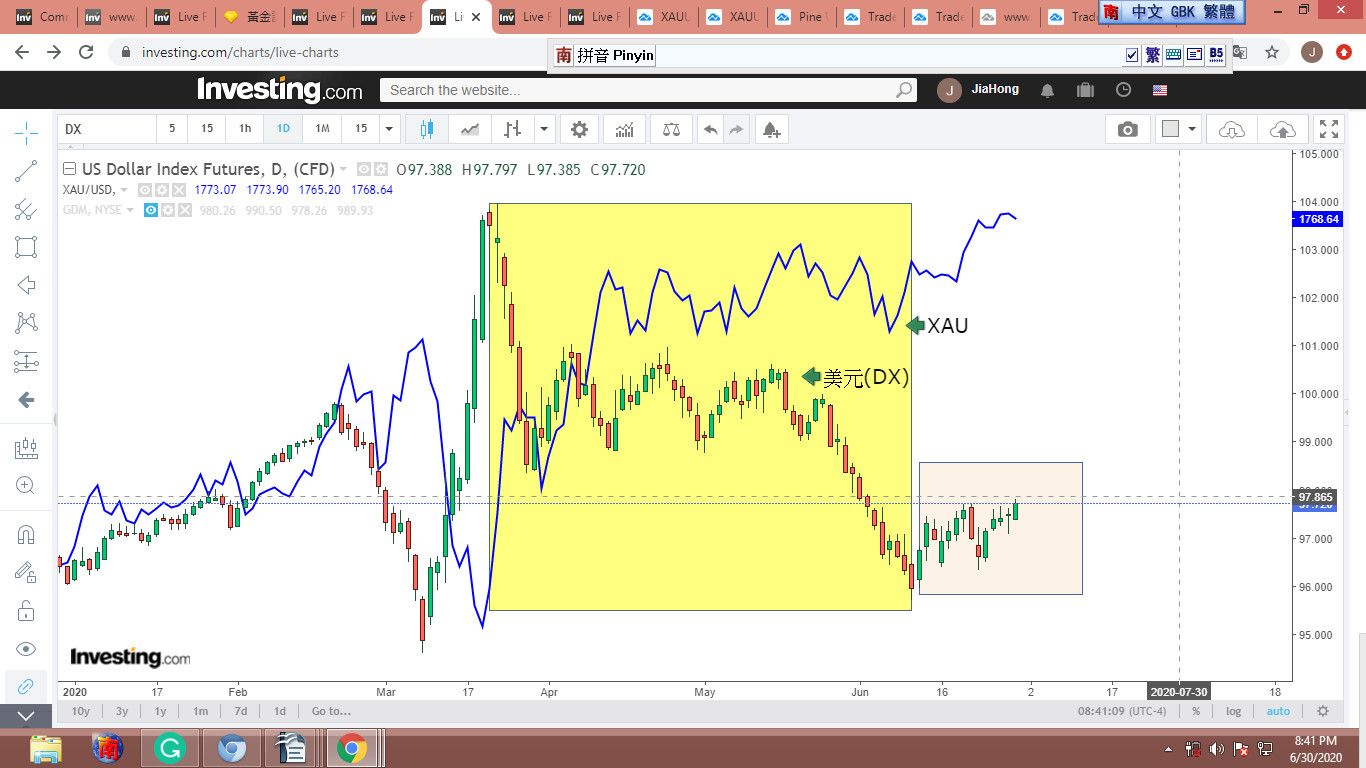Open settings for XAU/USD series
This screenshot has height=768, width=1366.
click(162, 190)
